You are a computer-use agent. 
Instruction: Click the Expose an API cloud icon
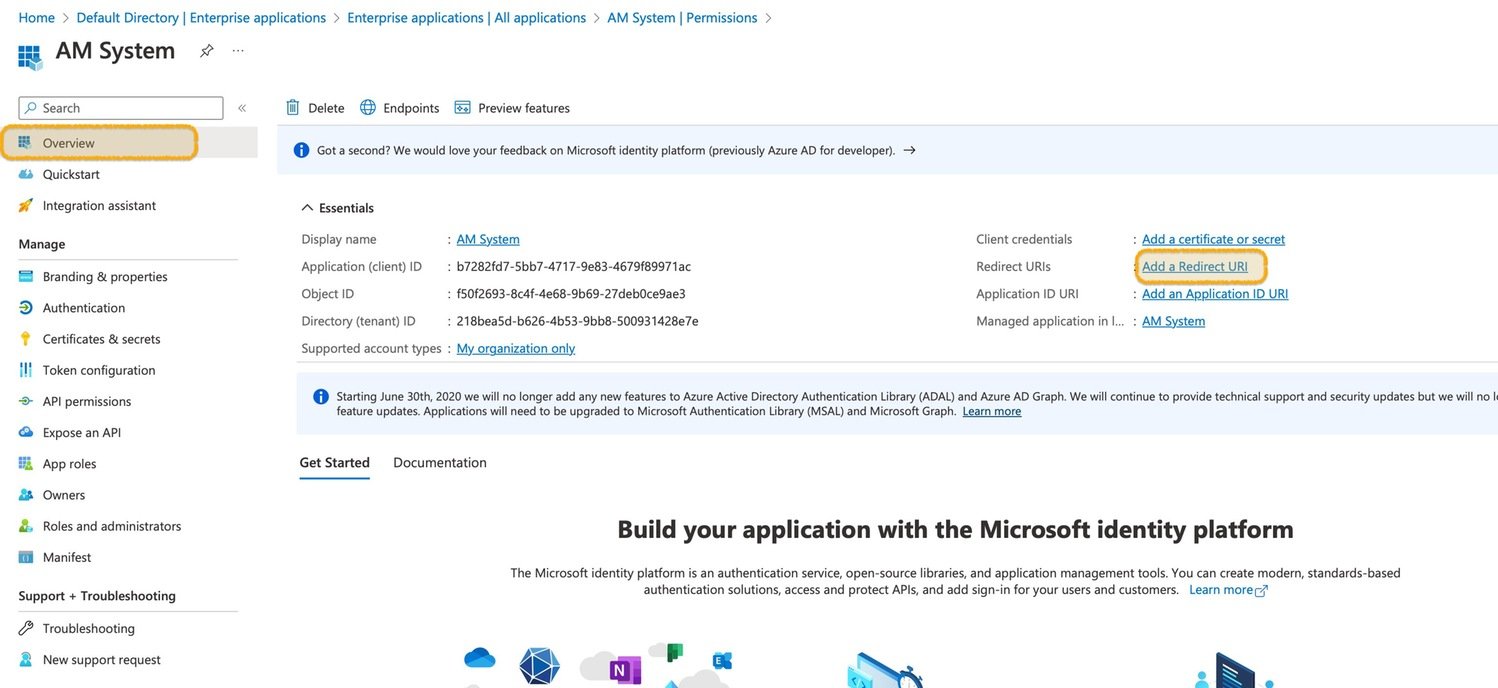coord(26,432)
